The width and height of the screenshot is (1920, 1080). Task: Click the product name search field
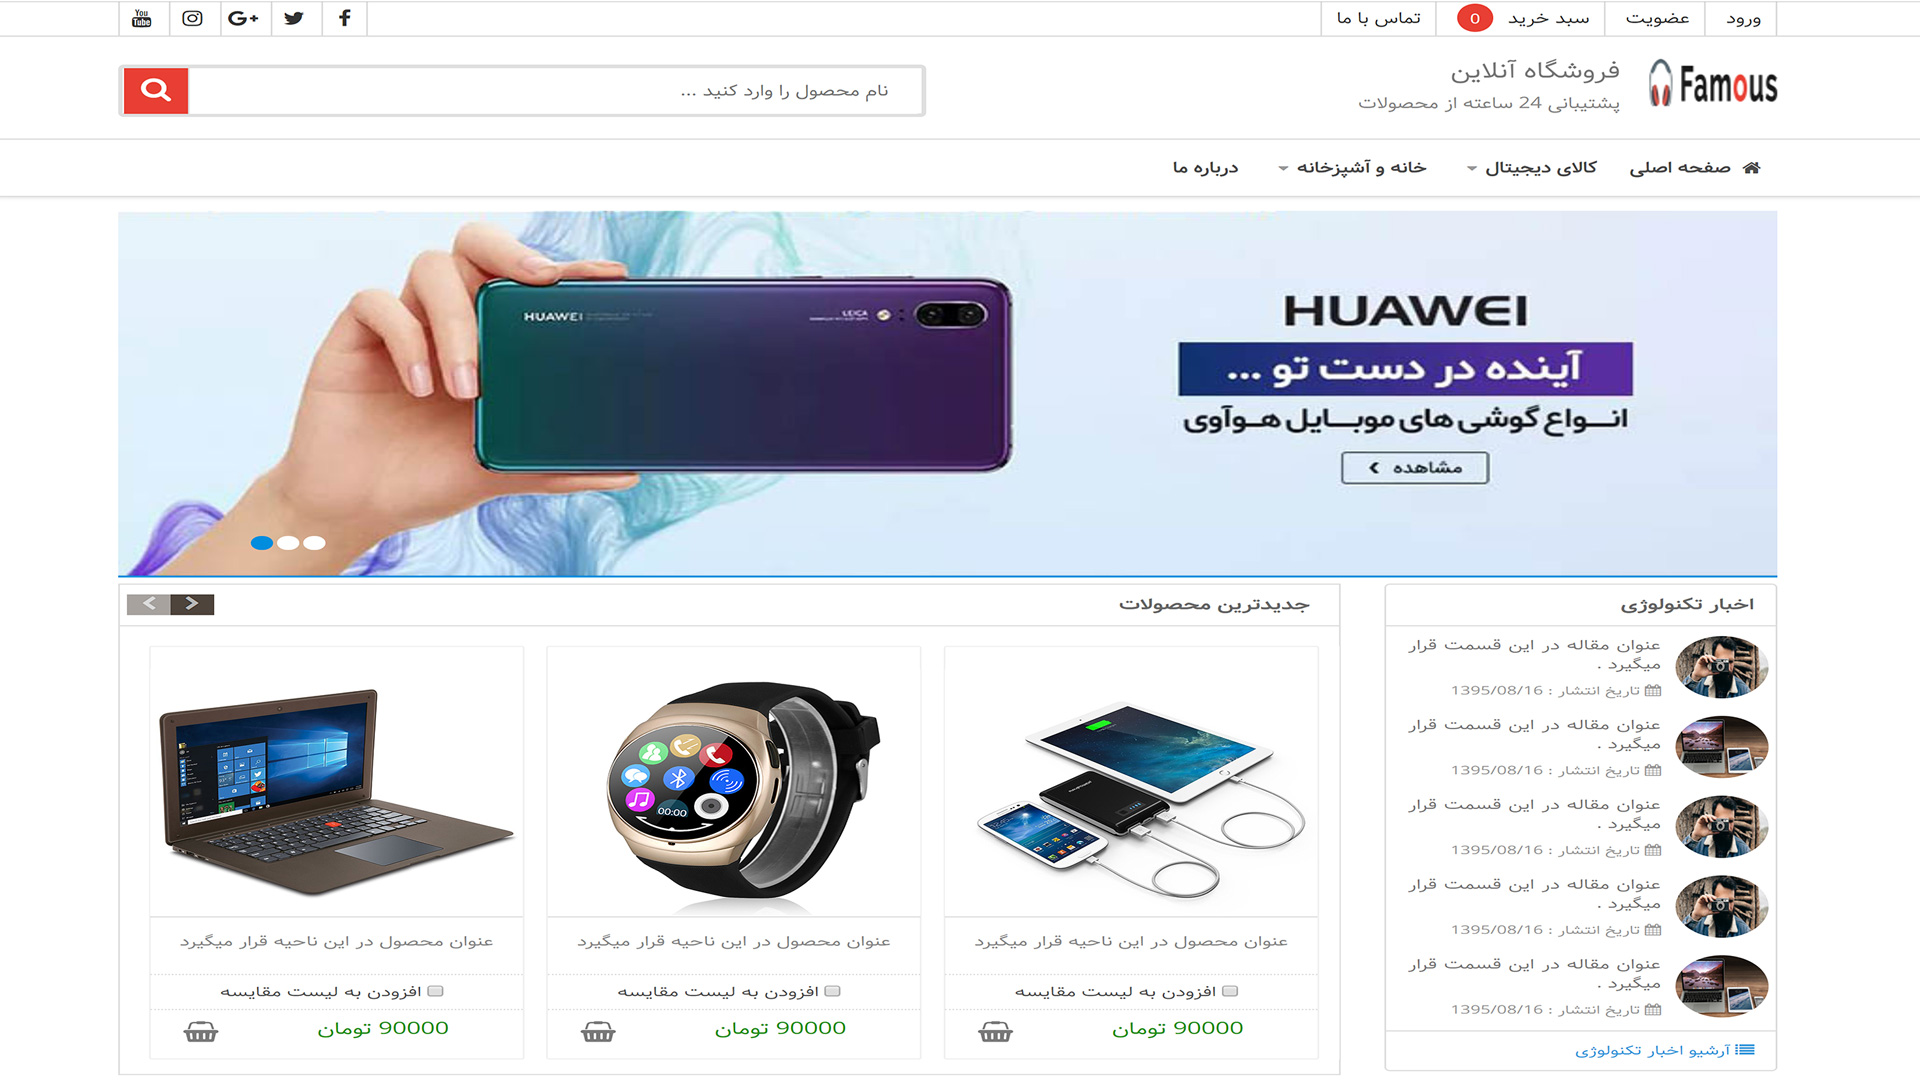coord(556,91)
